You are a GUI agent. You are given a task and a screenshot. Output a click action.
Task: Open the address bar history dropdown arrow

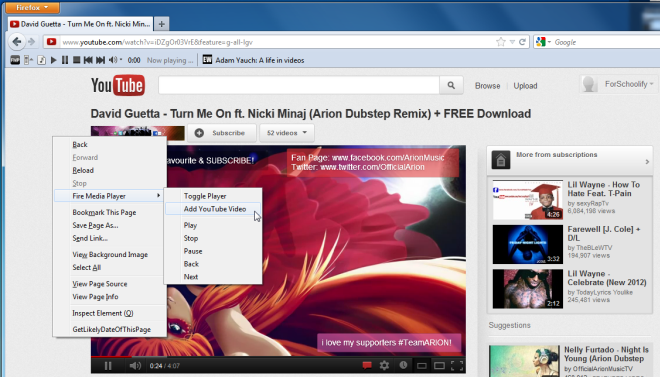click(x=512, y=42)
